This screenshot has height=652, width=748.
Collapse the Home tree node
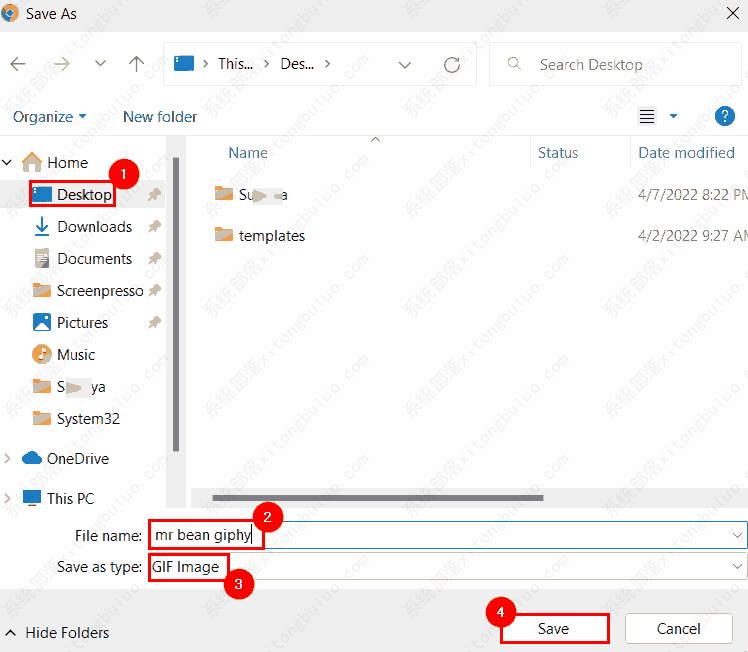tap(9, 163)
